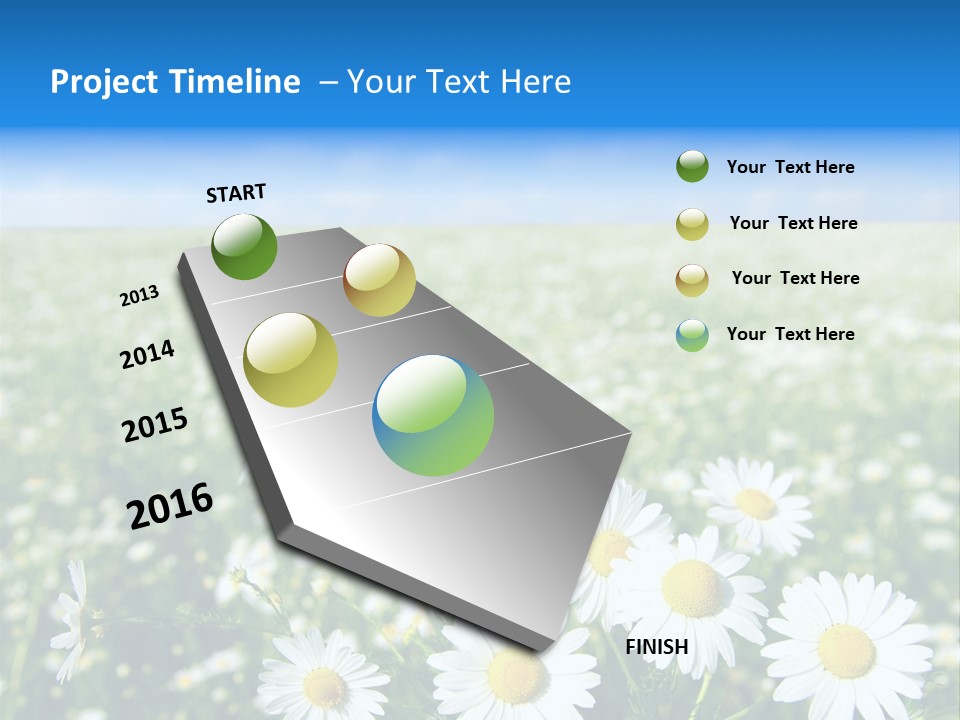Viewport: 960px width, 720px height.
Task: Select the 2014 year label
Action: (148, 353)
